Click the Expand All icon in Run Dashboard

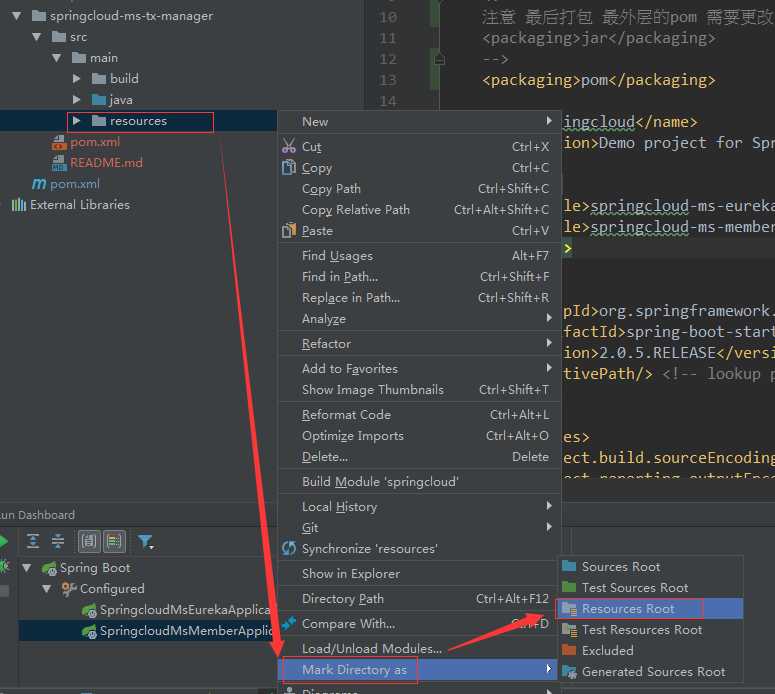click(33, 541)
